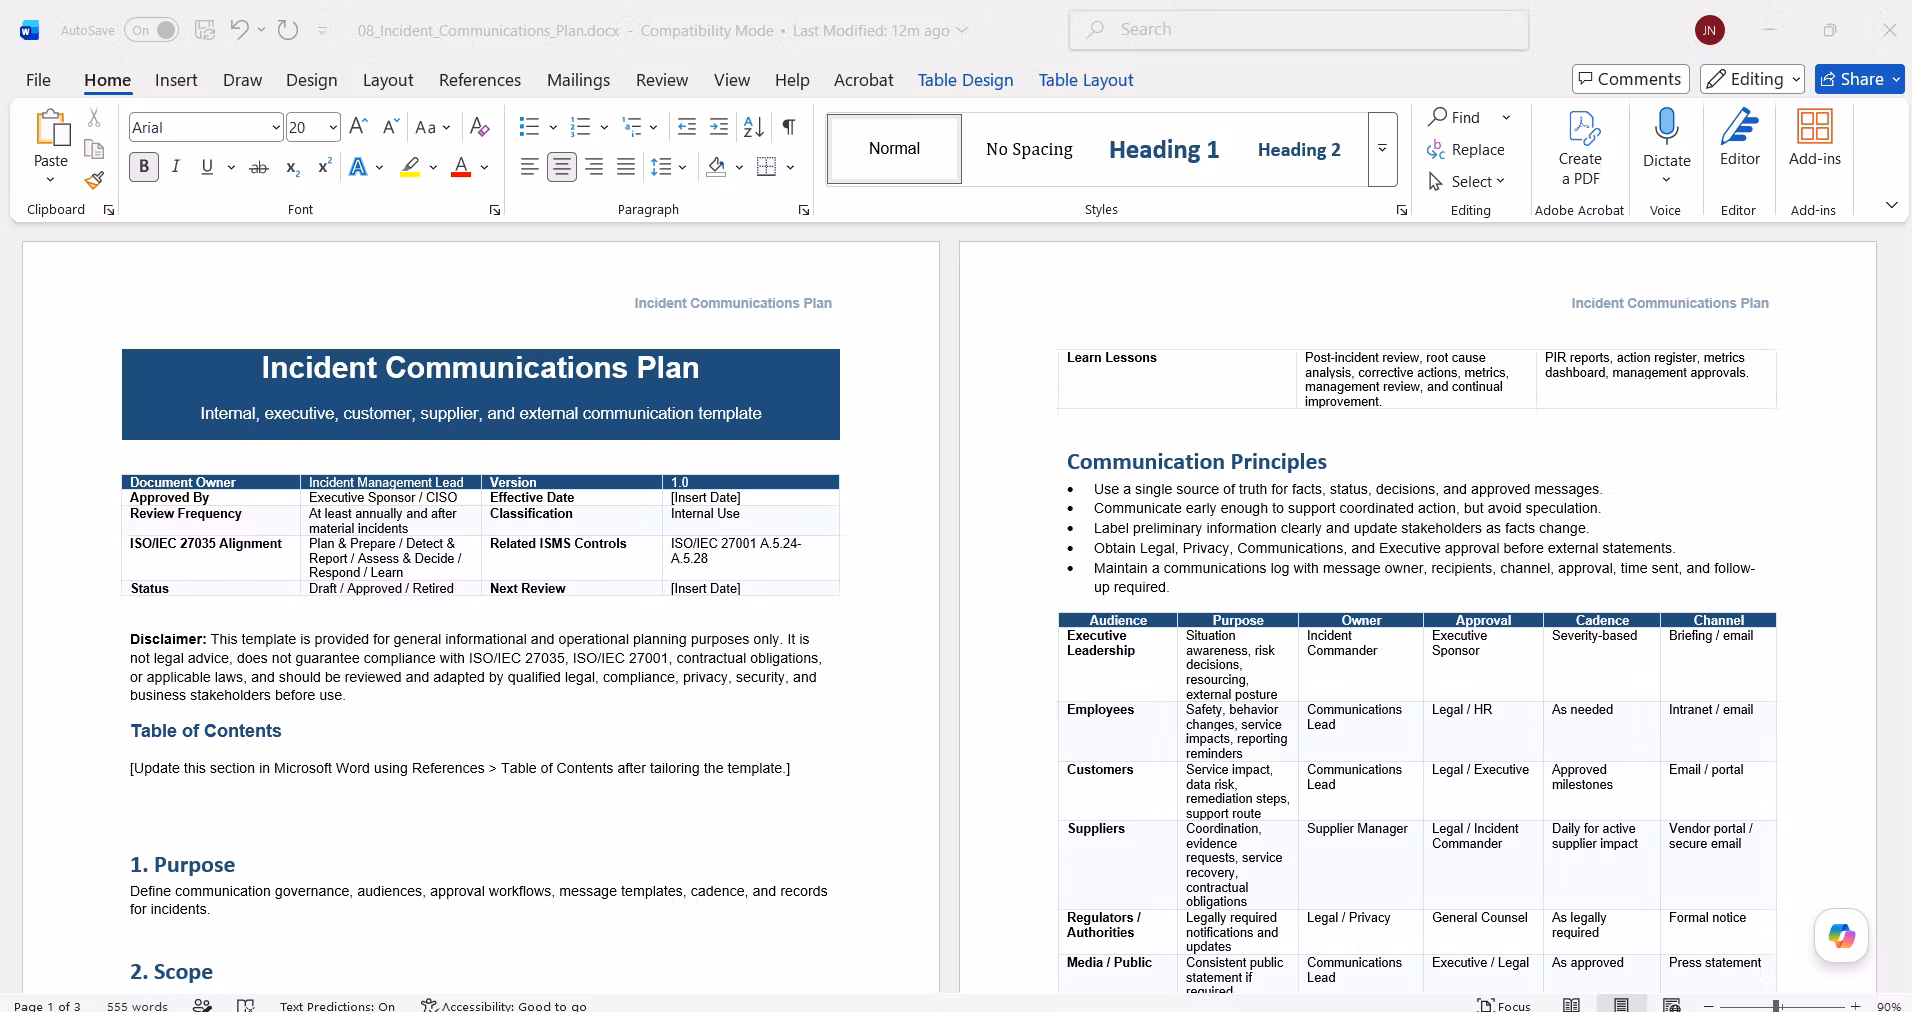Toggle Show/Hide paragraph marks
Viewport: 1912px width, 1012px height.
(x=789, y=127)
